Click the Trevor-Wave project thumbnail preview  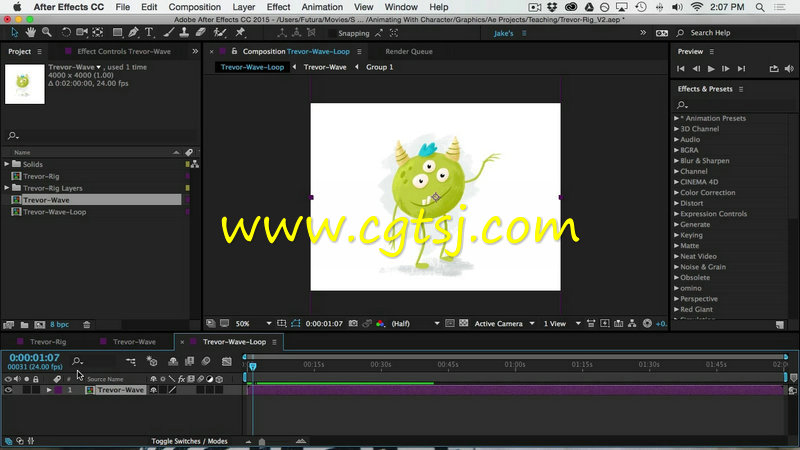24,84
